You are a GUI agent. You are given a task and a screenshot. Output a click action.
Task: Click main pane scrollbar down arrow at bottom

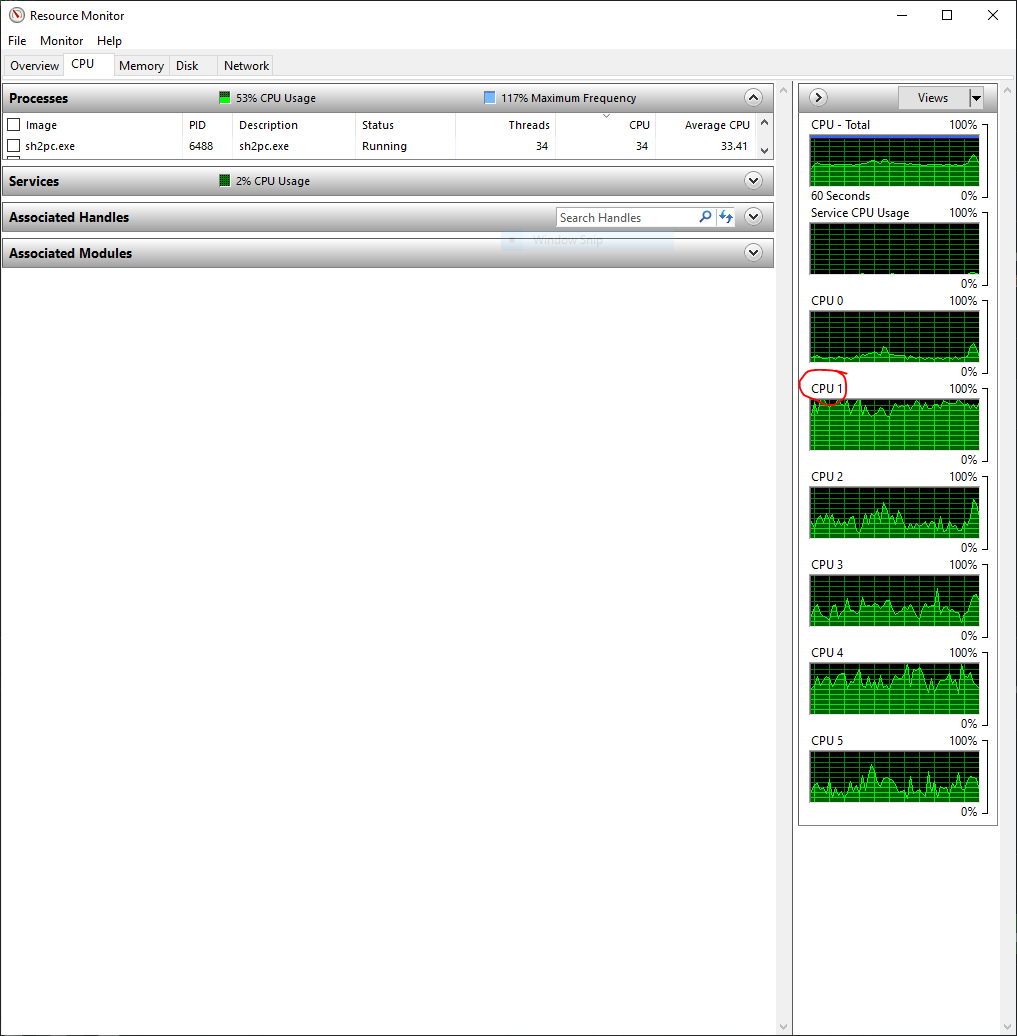tap(783, 1027)
